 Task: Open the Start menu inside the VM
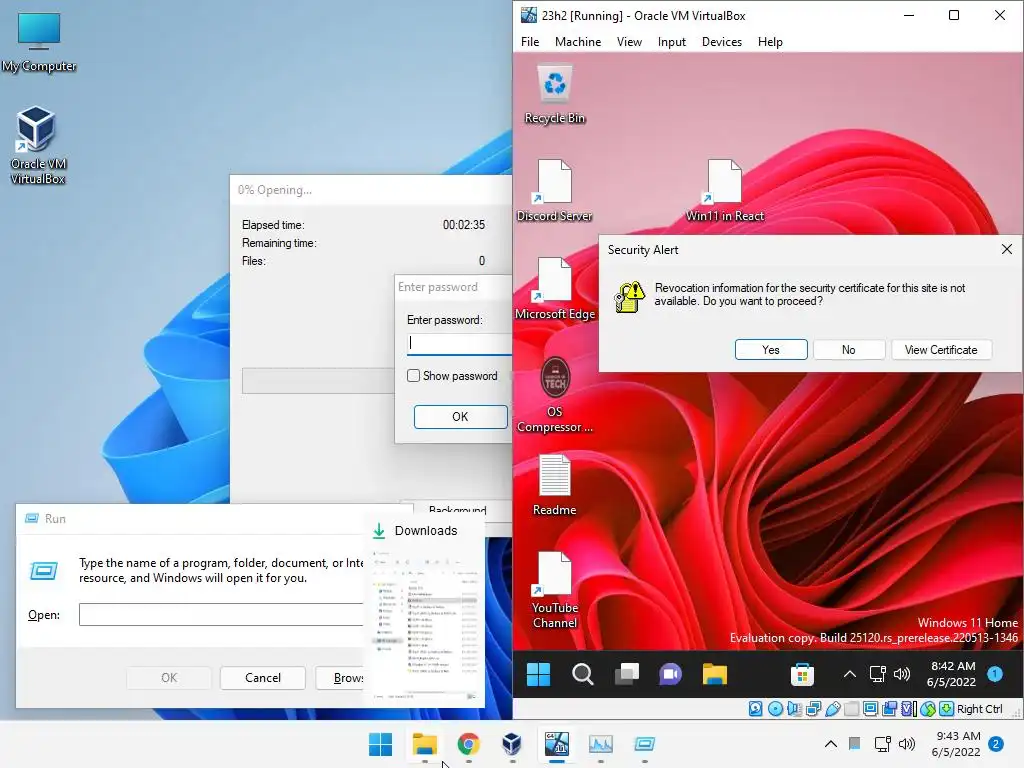tap(538, 674)
